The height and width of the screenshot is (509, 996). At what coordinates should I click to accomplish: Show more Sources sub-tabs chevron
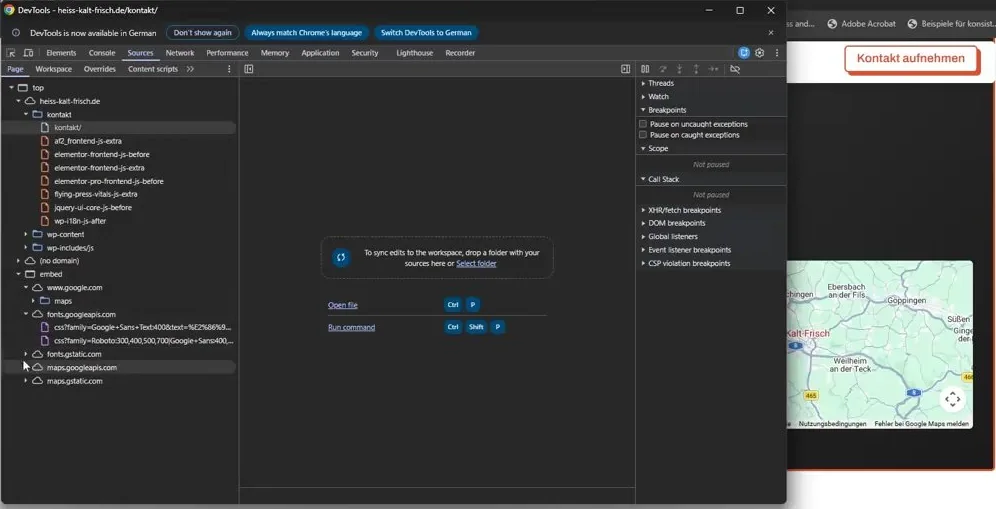click(x=190, y=69)
